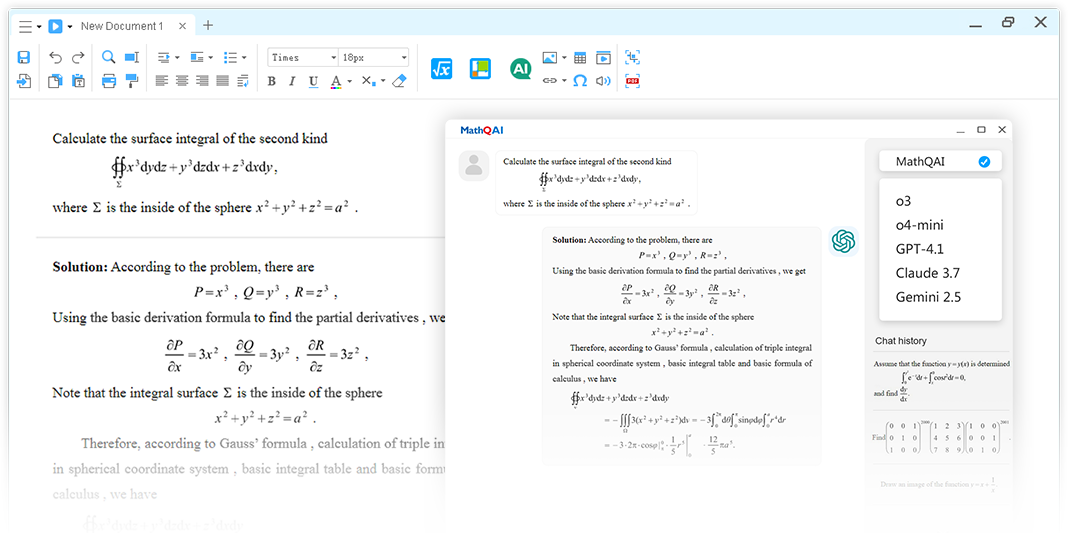Screen dimensions: 1068x533
Task: Export document via the PDF icon
Action: point(633,81)
